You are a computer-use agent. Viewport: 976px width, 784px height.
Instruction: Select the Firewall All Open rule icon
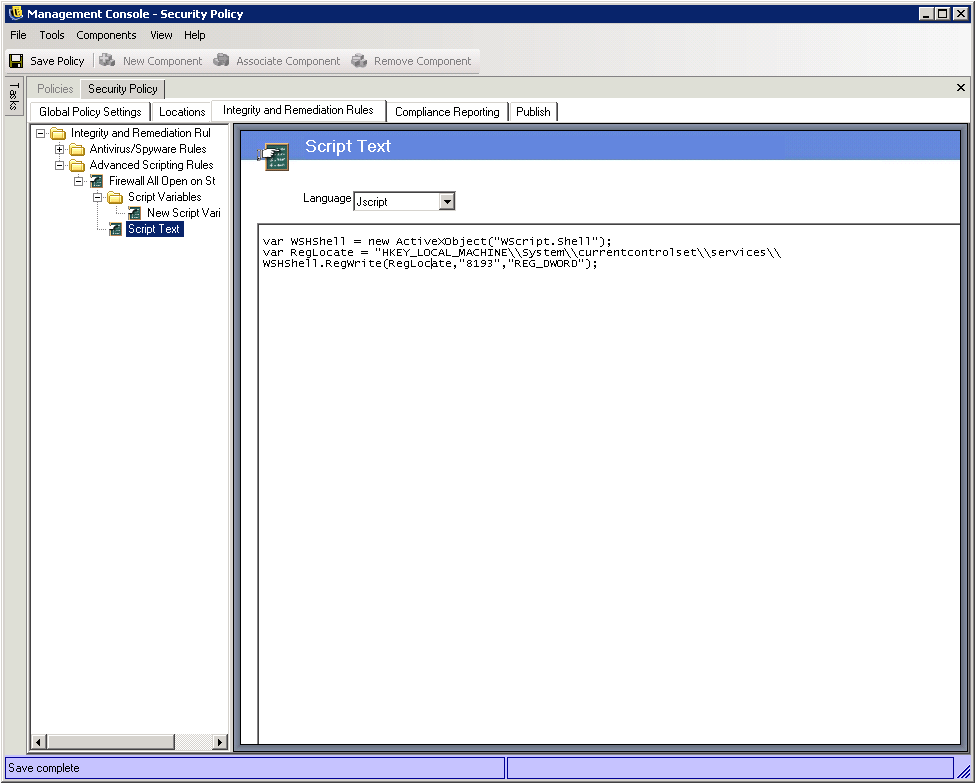pyautogui.click(x=97, y=181)
